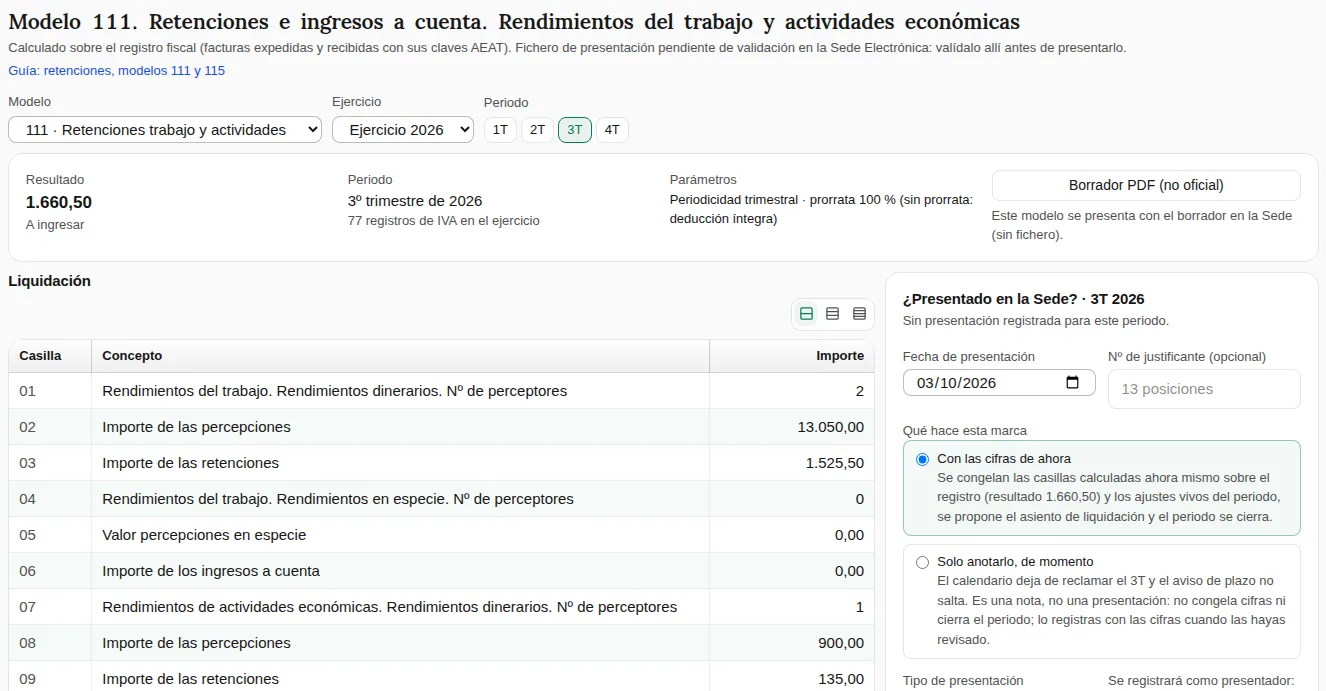This screenshot has width=1326, height=691.
Task: Click the Importe column header
Action: (x=792, y=356)
